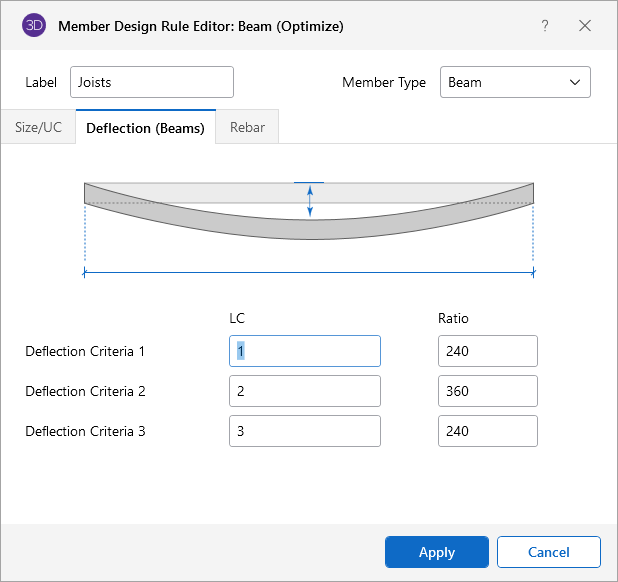Edit the Ratio for Deflection Criteria 1
Image resolution: width=618 pixels, height=582 pixels.
point(487,351)
